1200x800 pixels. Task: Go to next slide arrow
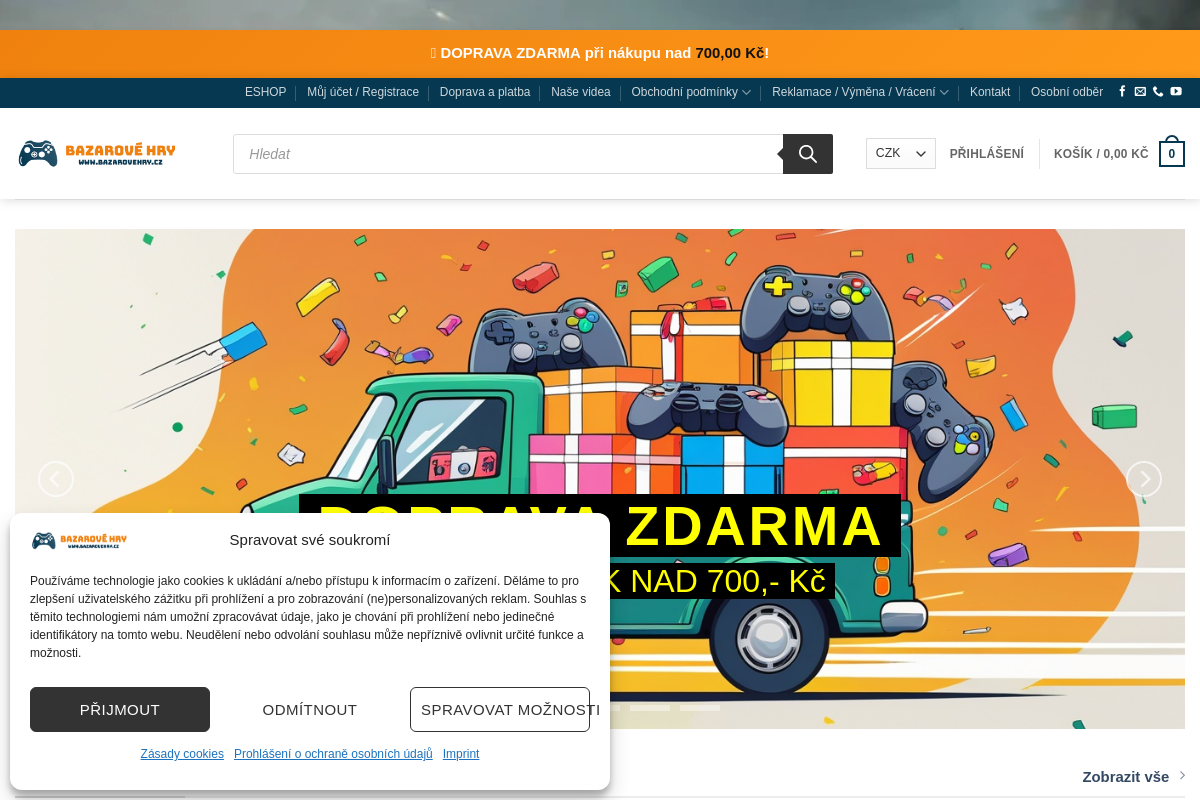(x=1144, y=479)
